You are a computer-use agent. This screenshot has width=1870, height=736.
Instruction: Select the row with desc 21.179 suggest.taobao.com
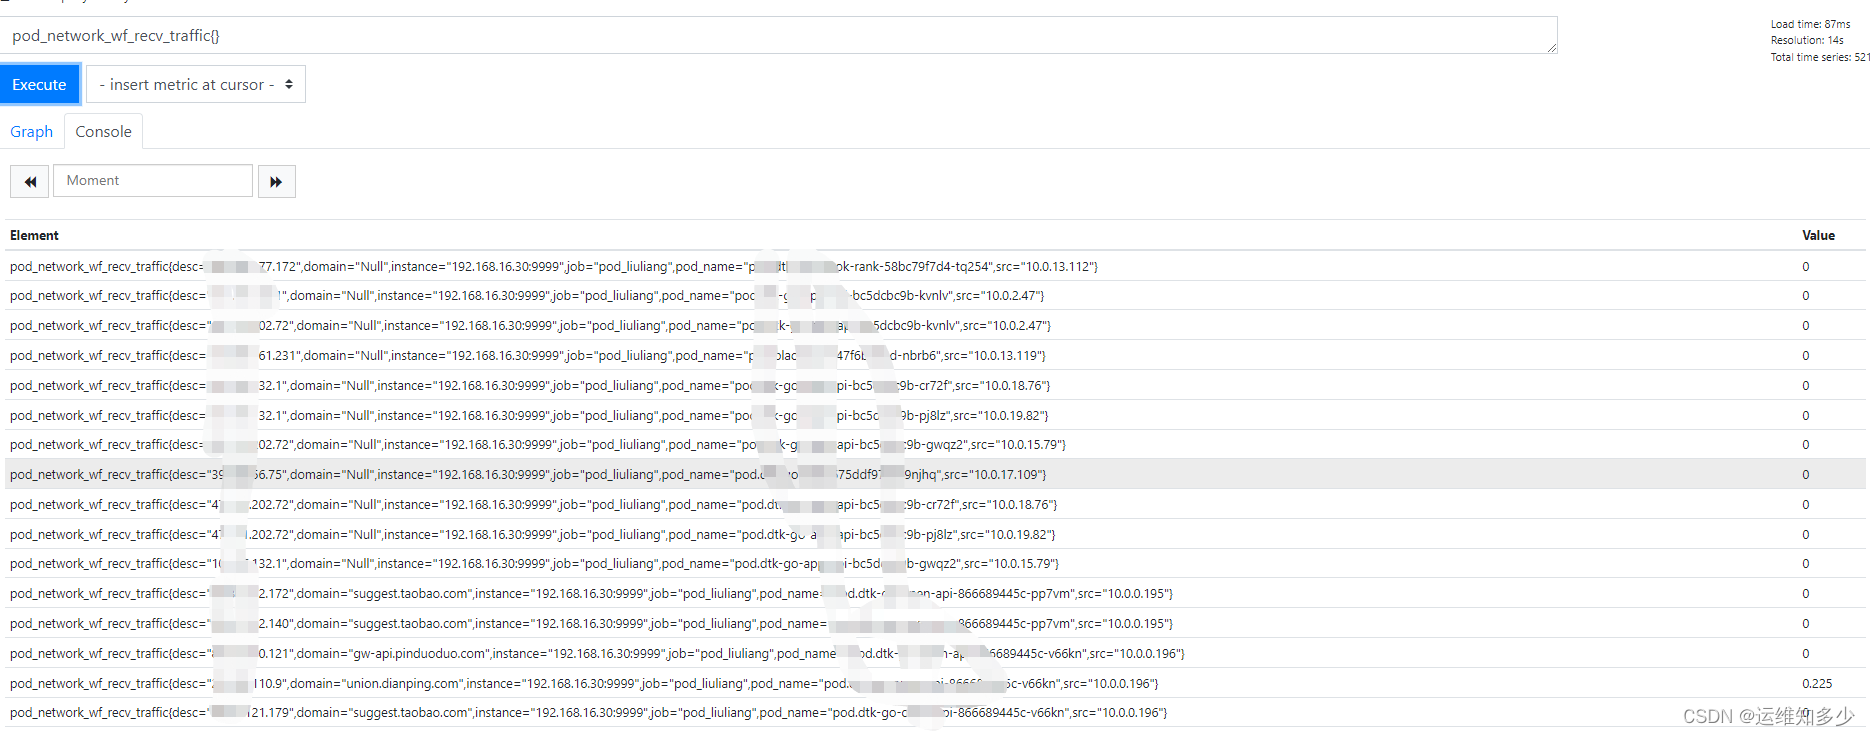pyautogui.click(x=935, y=712)
